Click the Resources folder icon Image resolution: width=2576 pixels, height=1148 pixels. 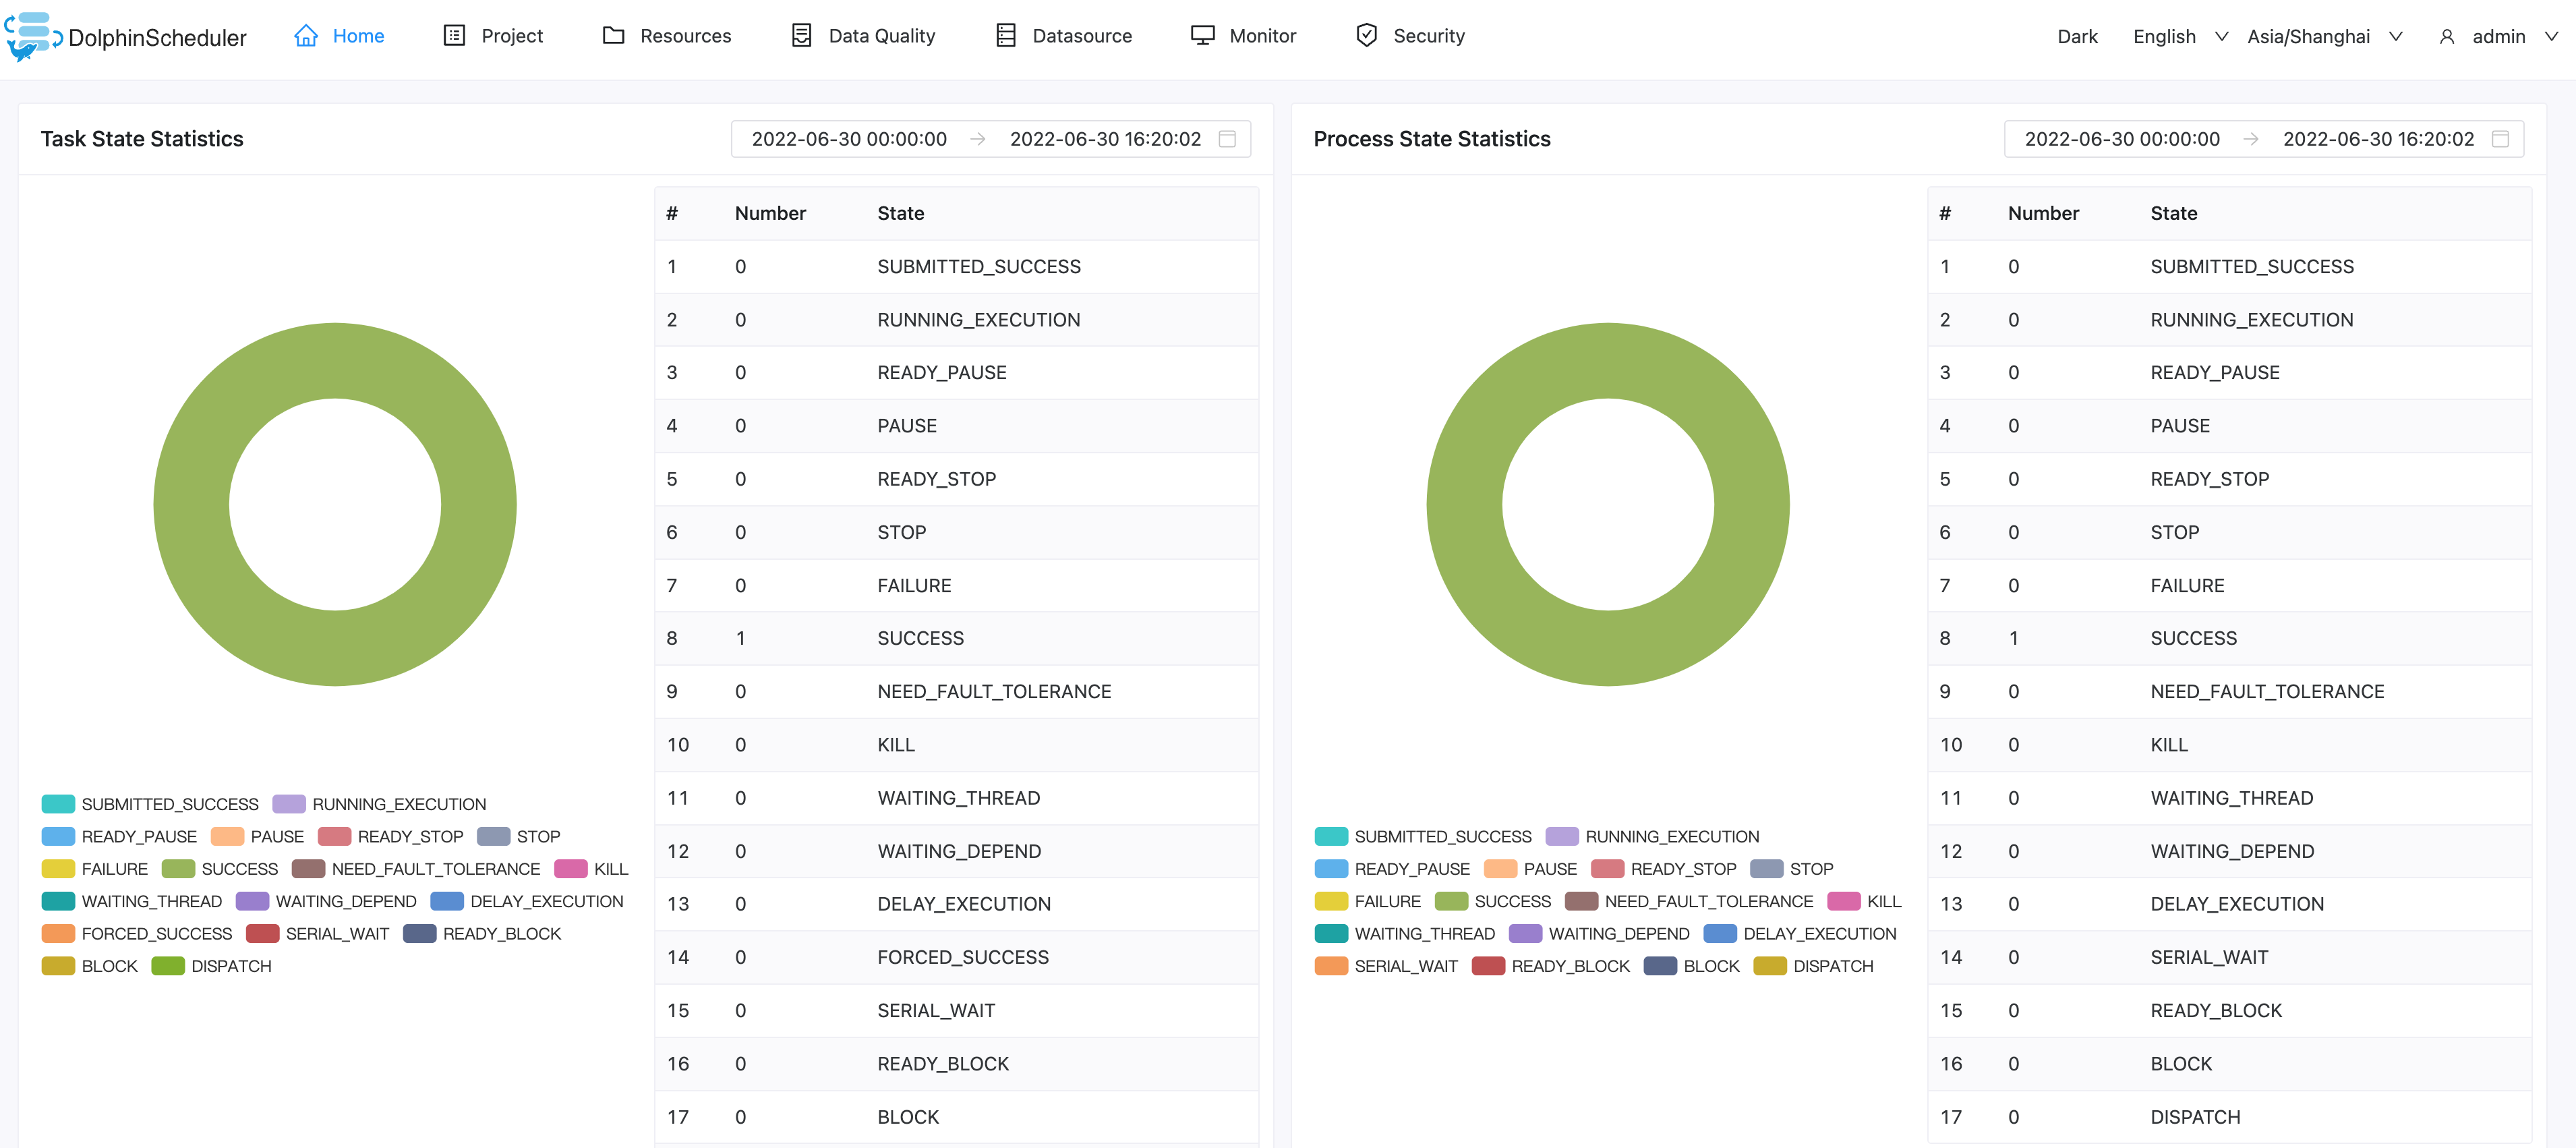613,36
